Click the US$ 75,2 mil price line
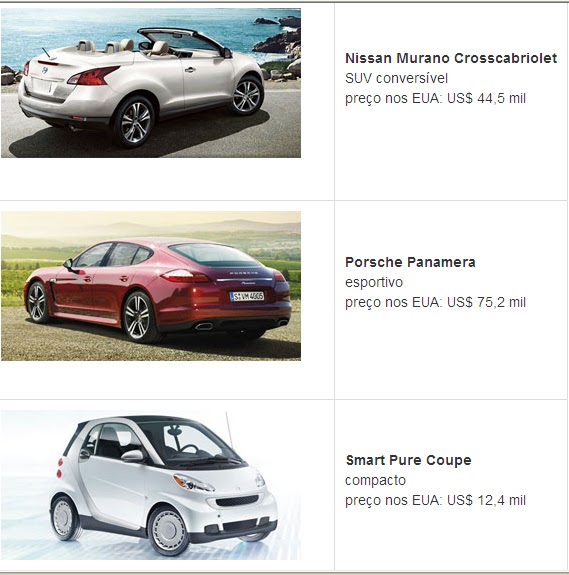Image resolution: width=569 pixels, height=575 pixels. [x=436, y=303]
